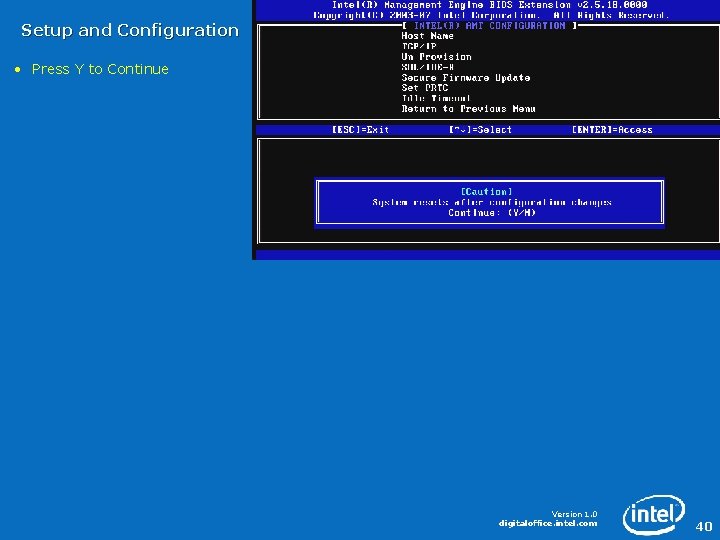The height and width of the screenshot is (540, 720).
Task: Click the Version 1.0 label
Action: pyautogui.click(x=574, y=514)
